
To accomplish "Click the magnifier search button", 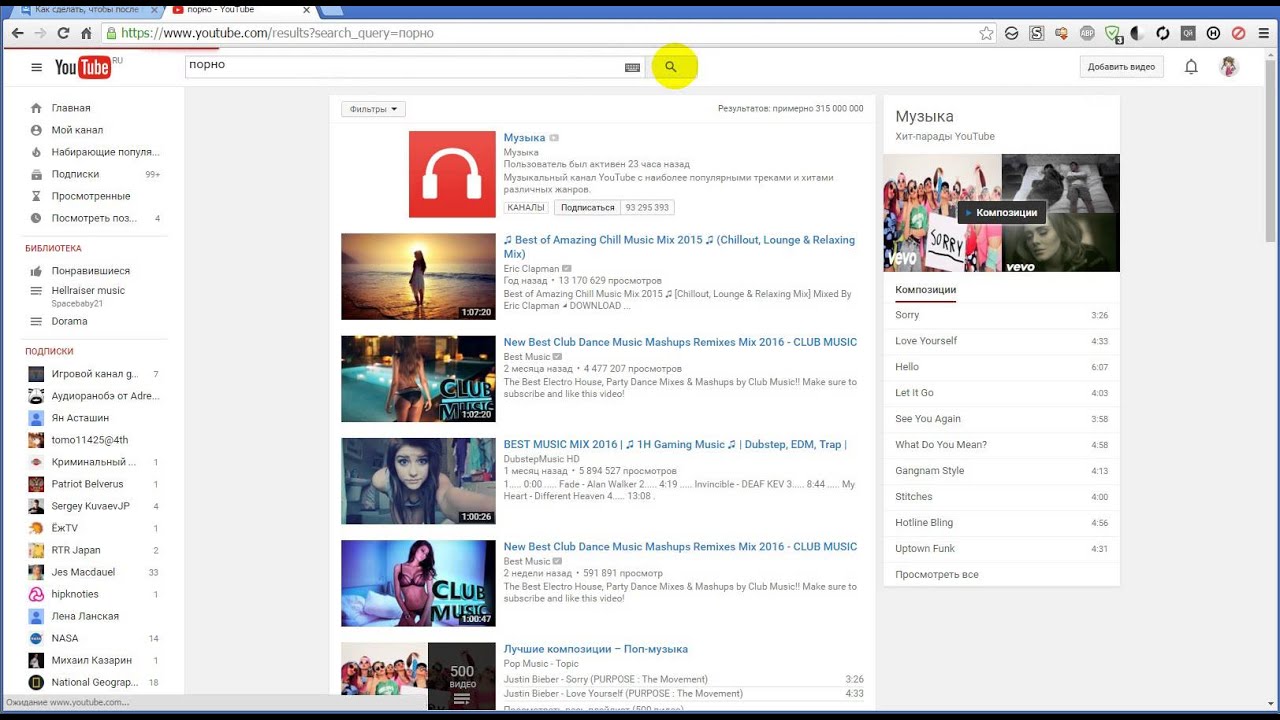I will (x=671, y=67).
